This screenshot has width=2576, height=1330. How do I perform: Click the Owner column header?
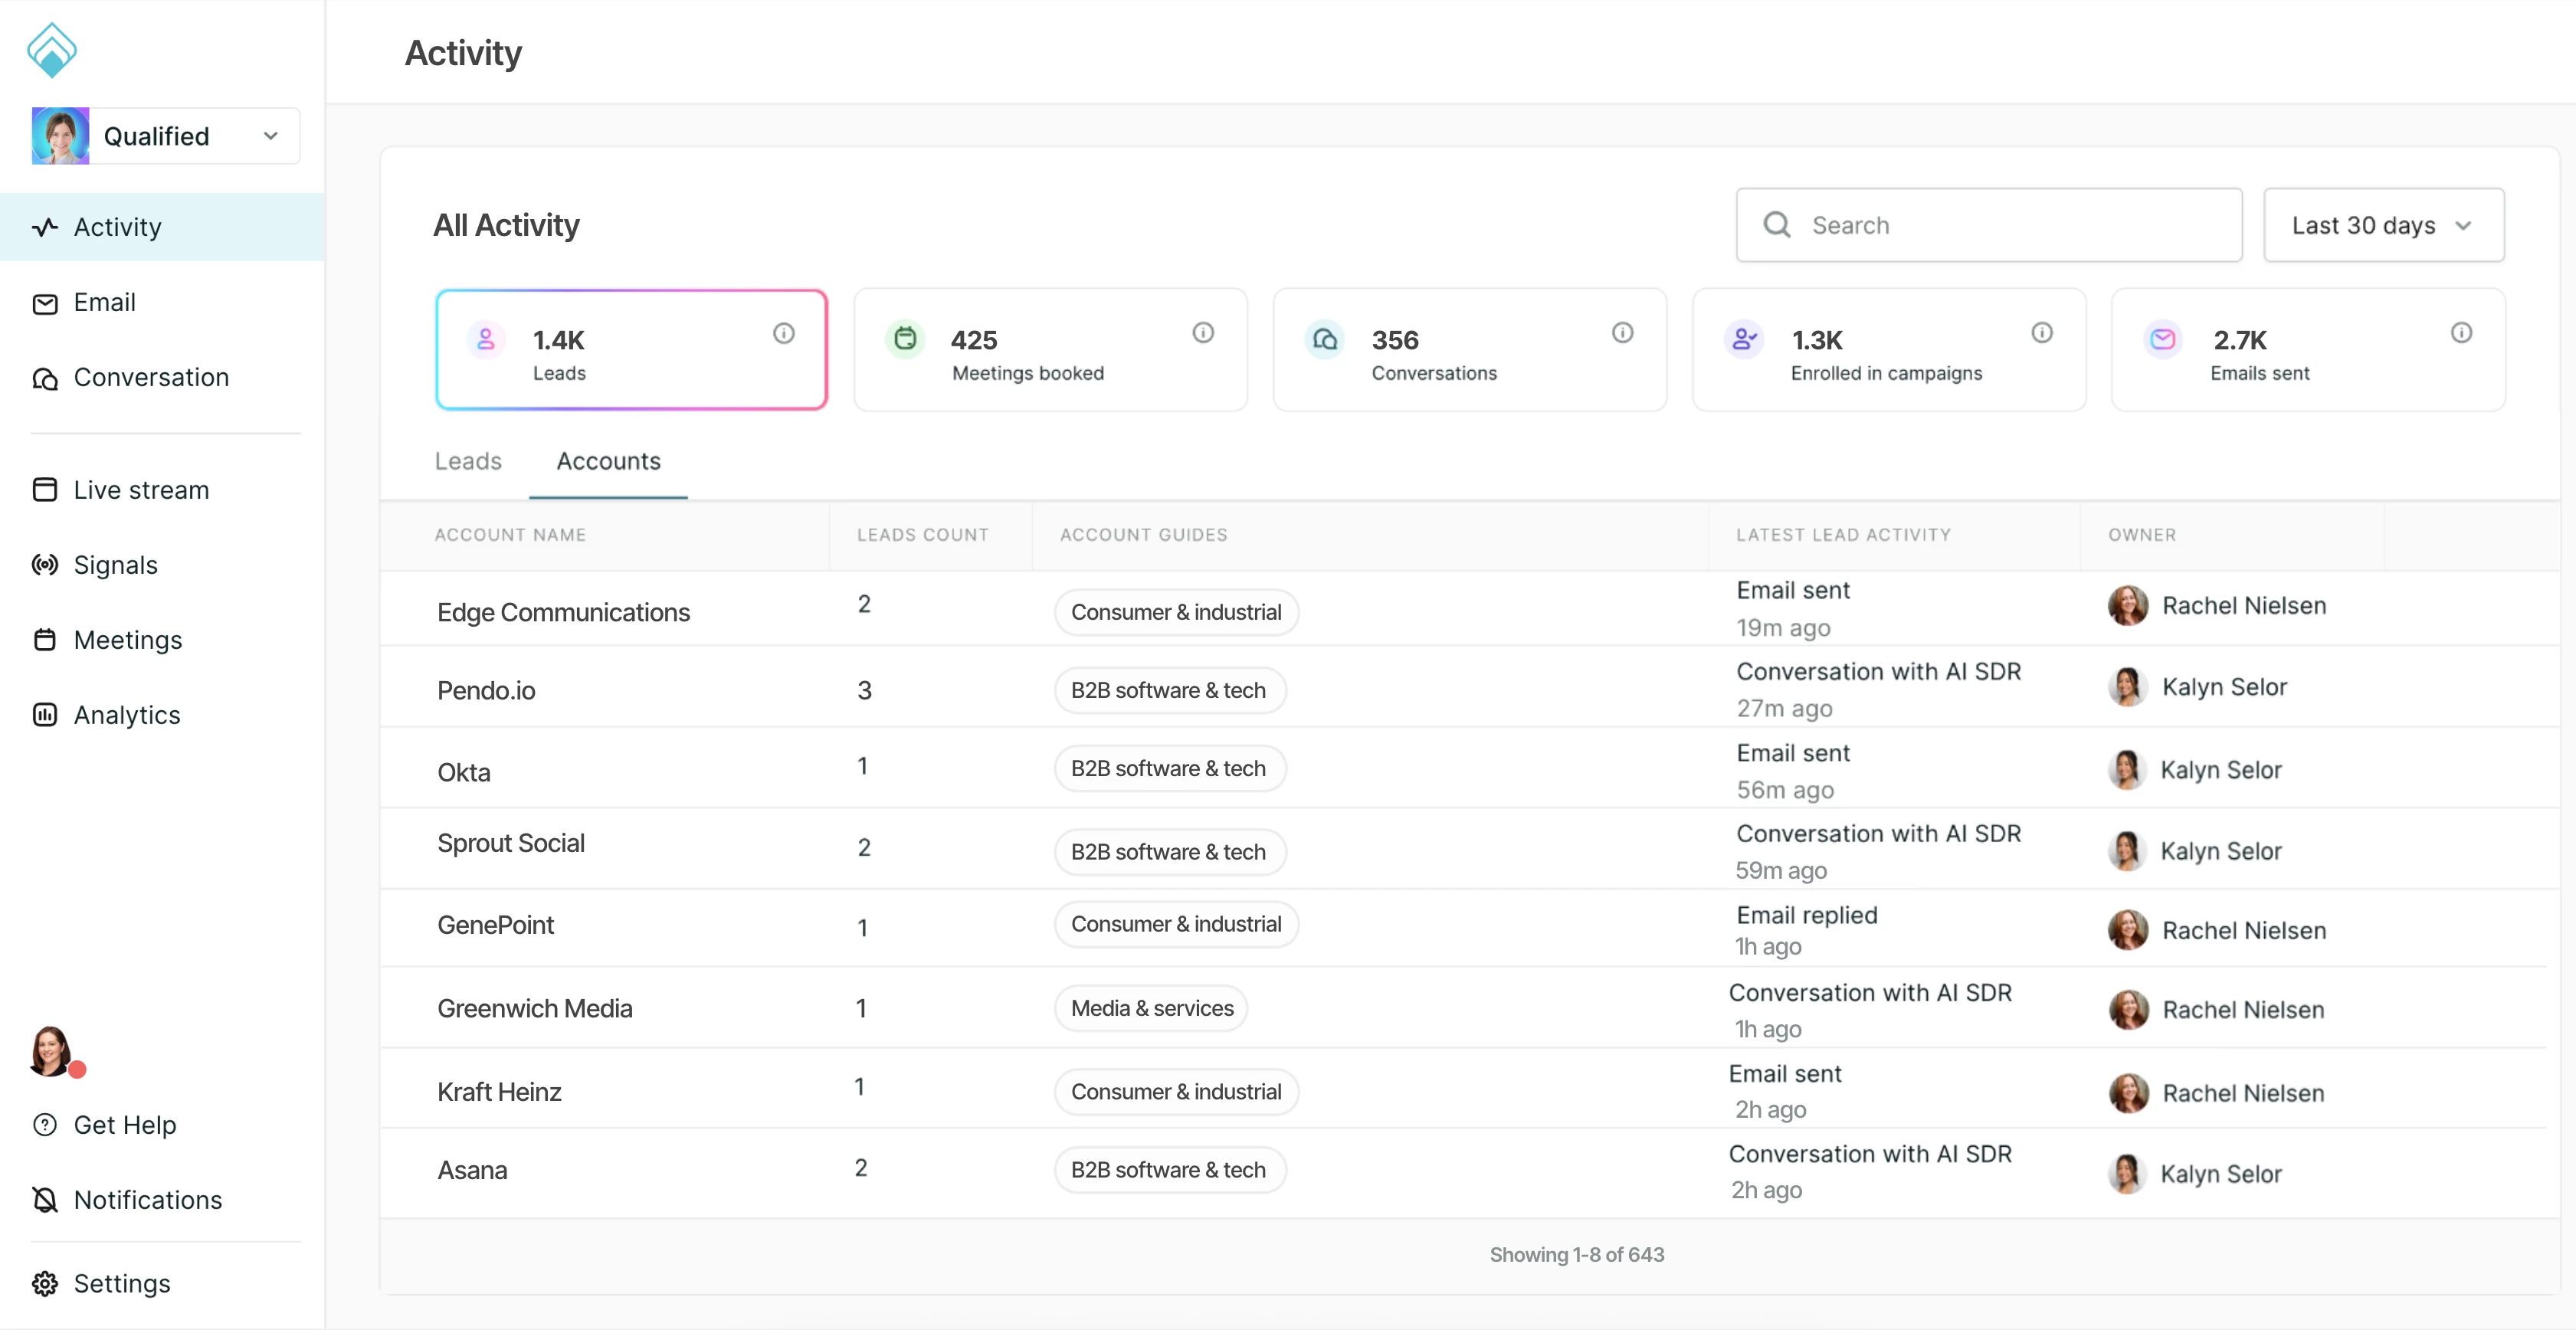(x=2142, y=535)
